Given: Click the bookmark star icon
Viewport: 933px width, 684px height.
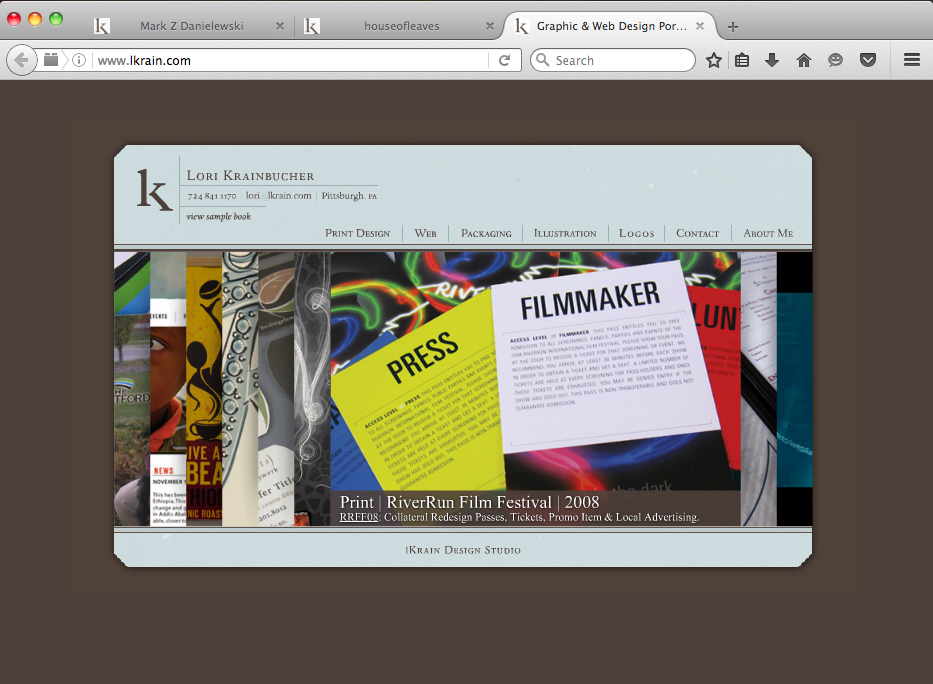Looking at the screenshot, I should click(x=714, y=60).
